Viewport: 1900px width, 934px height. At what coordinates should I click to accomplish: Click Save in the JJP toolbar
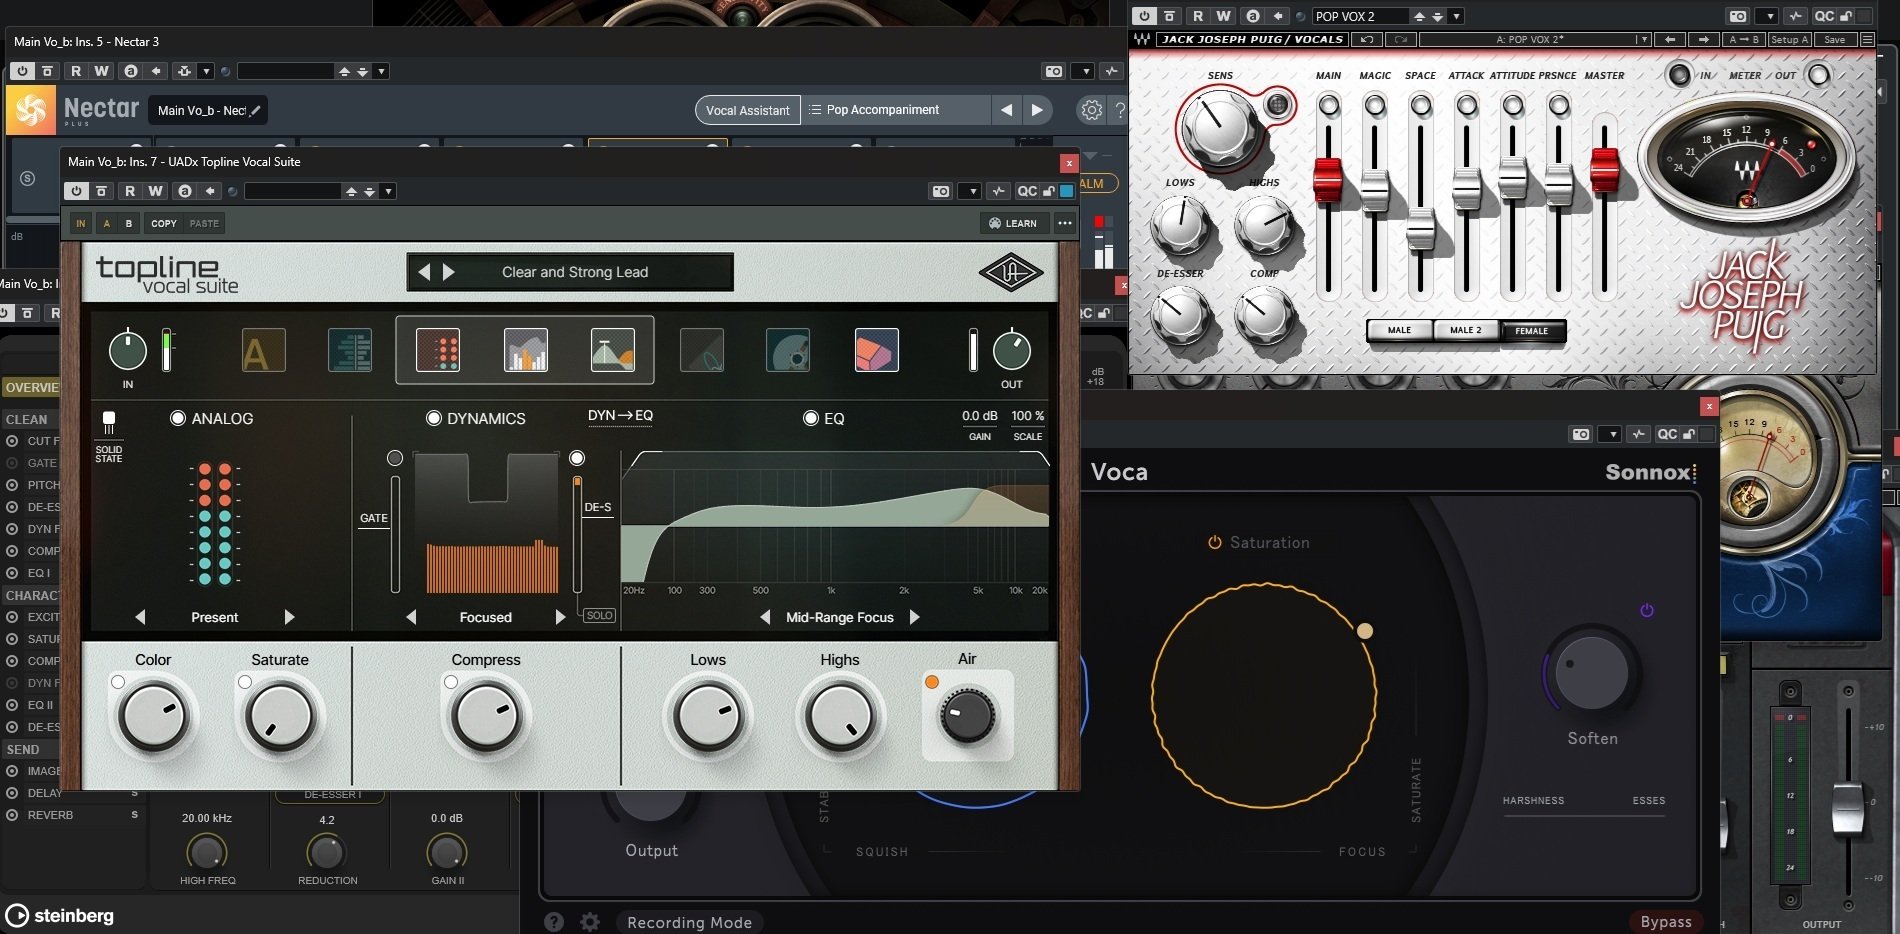point(1834,40)
